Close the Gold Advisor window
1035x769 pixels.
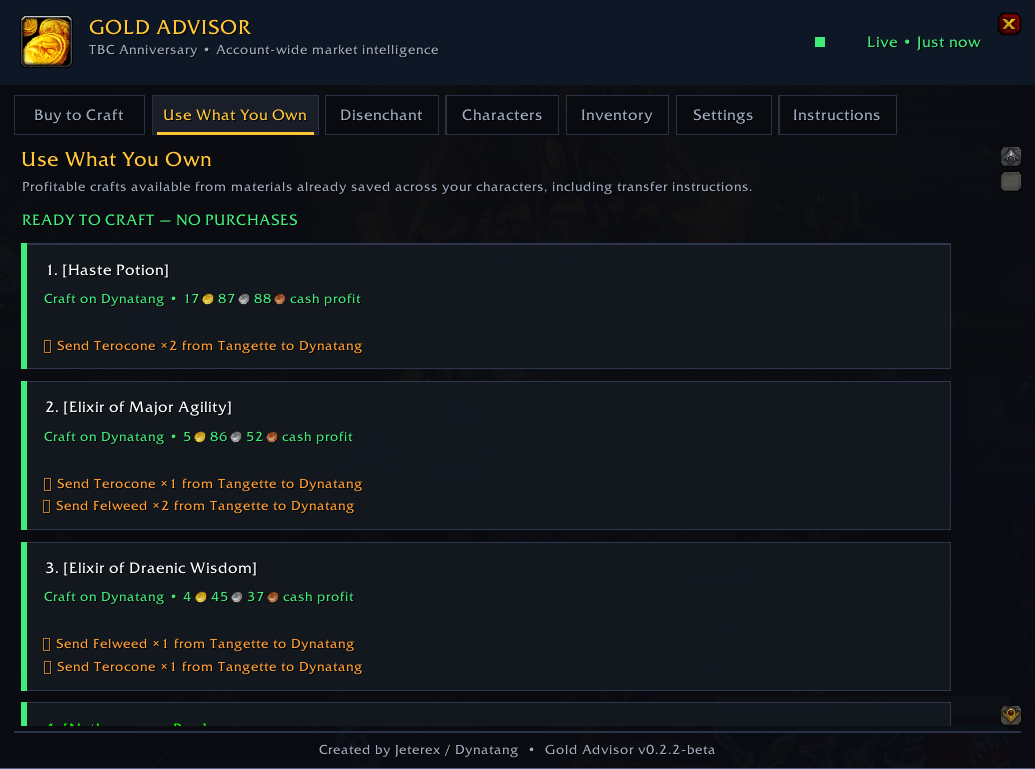[1009, 24]
